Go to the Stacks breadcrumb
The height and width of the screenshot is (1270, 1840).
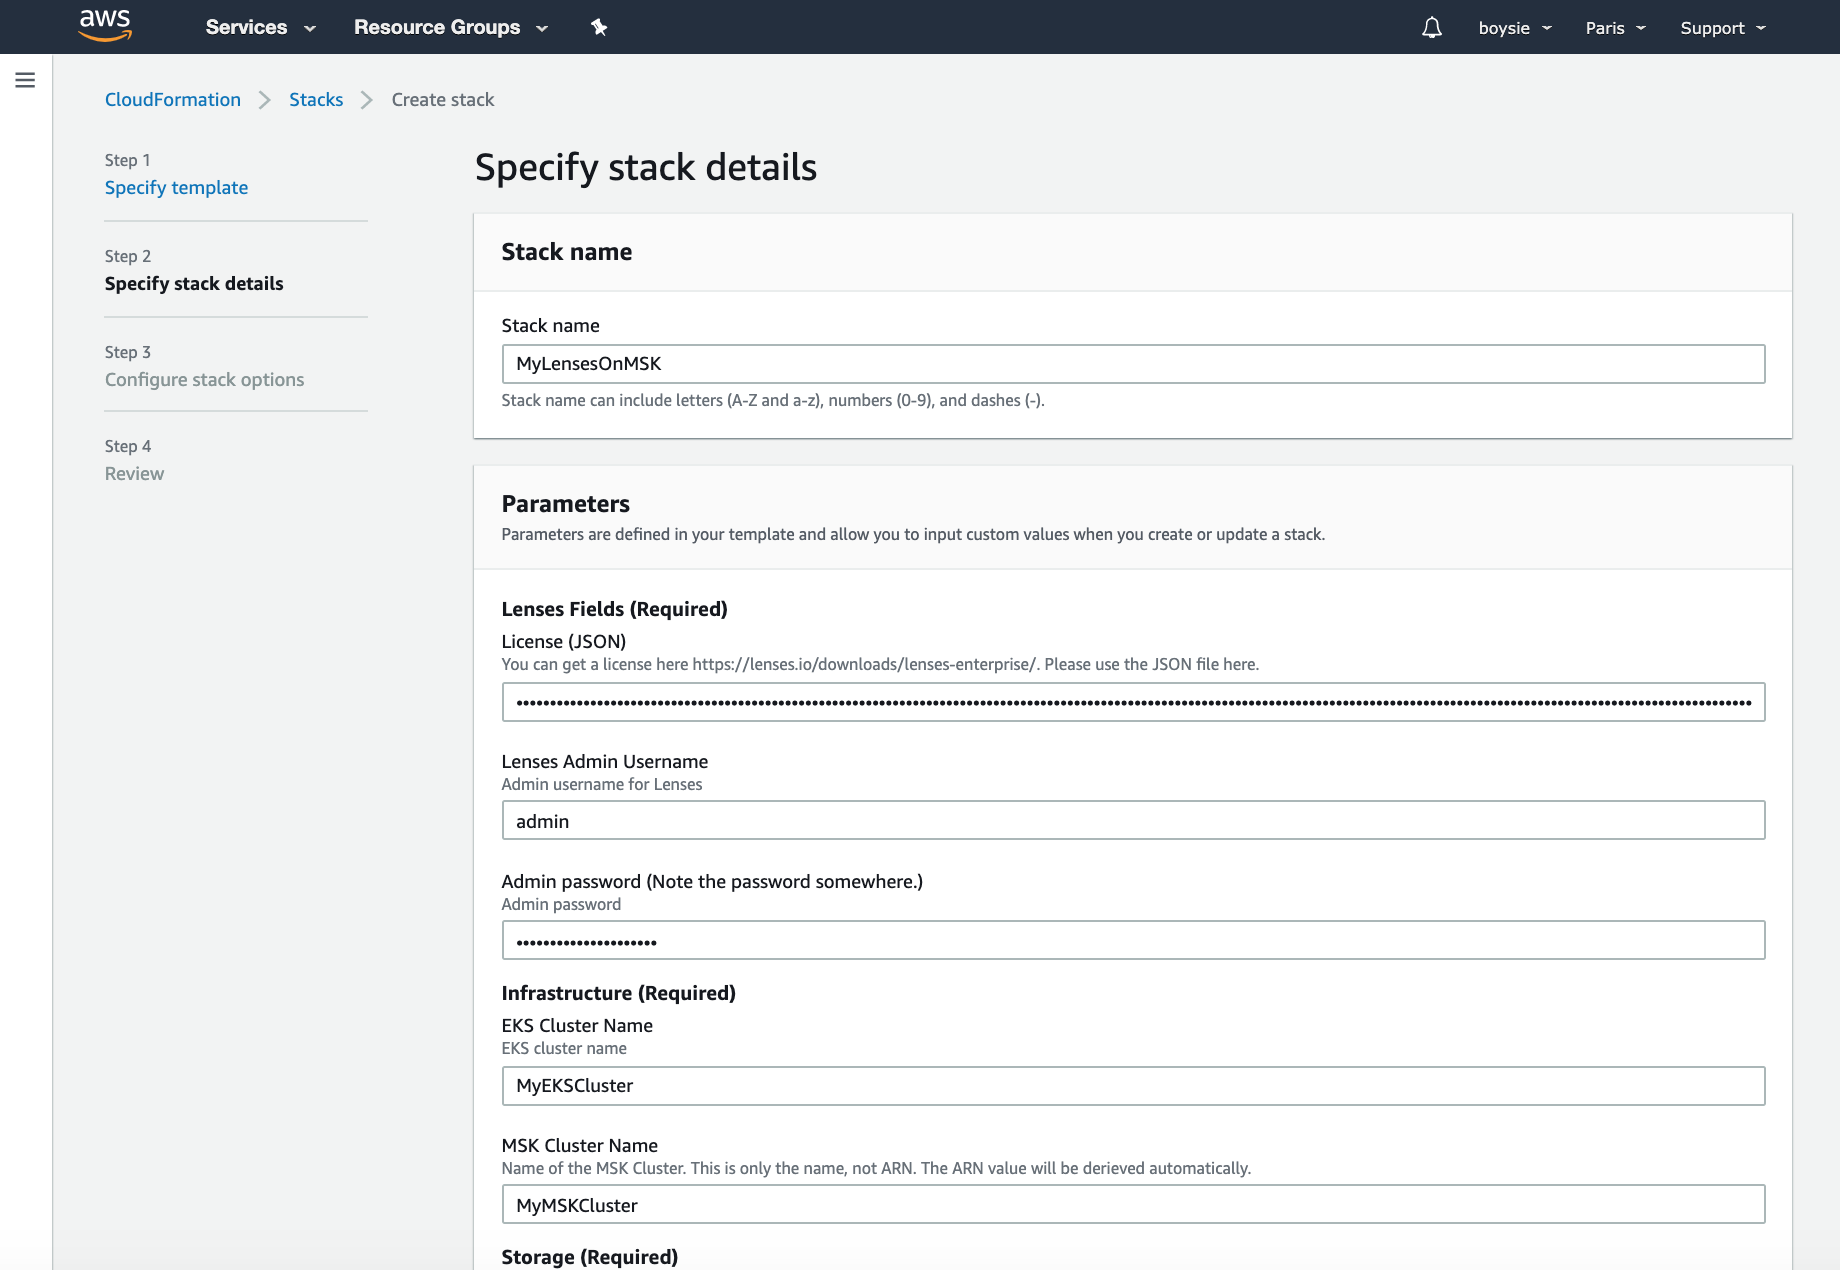tap(316, 100)
